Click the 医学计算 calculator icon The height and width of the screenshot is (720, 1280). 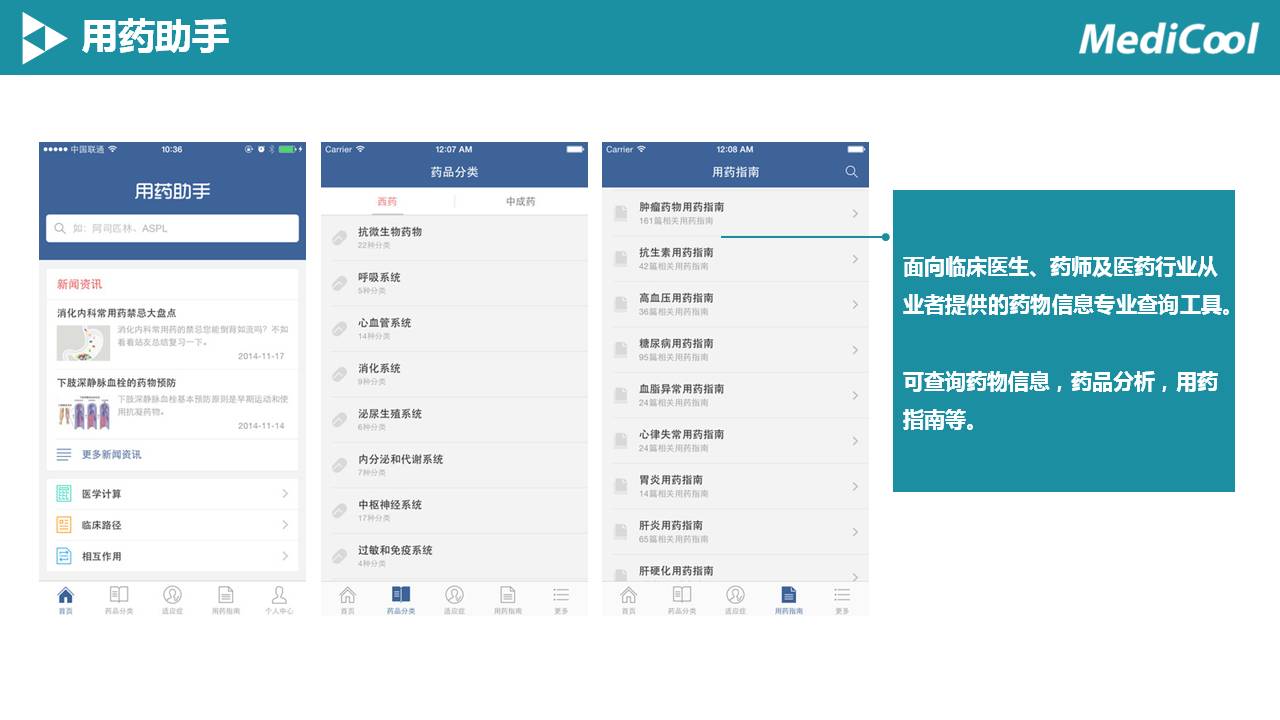[x=64, y=494]
